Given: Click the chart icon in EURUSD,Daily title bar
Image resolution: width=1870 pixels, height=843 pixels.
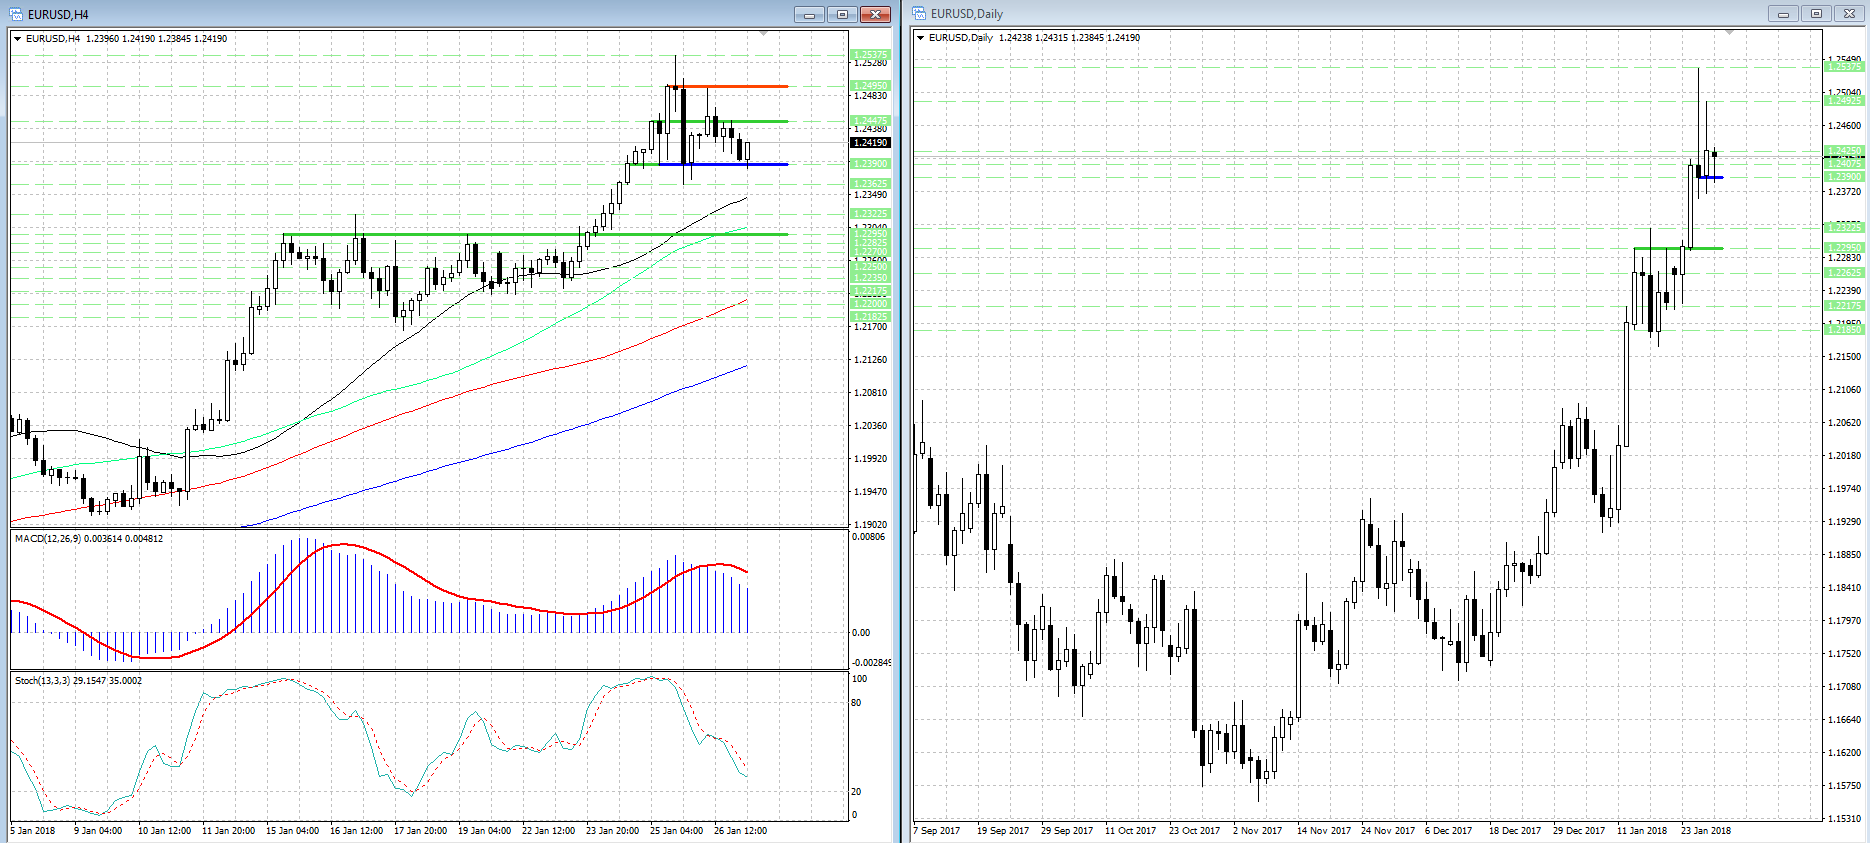Looking at the screenshot, I should coord(919,13).
